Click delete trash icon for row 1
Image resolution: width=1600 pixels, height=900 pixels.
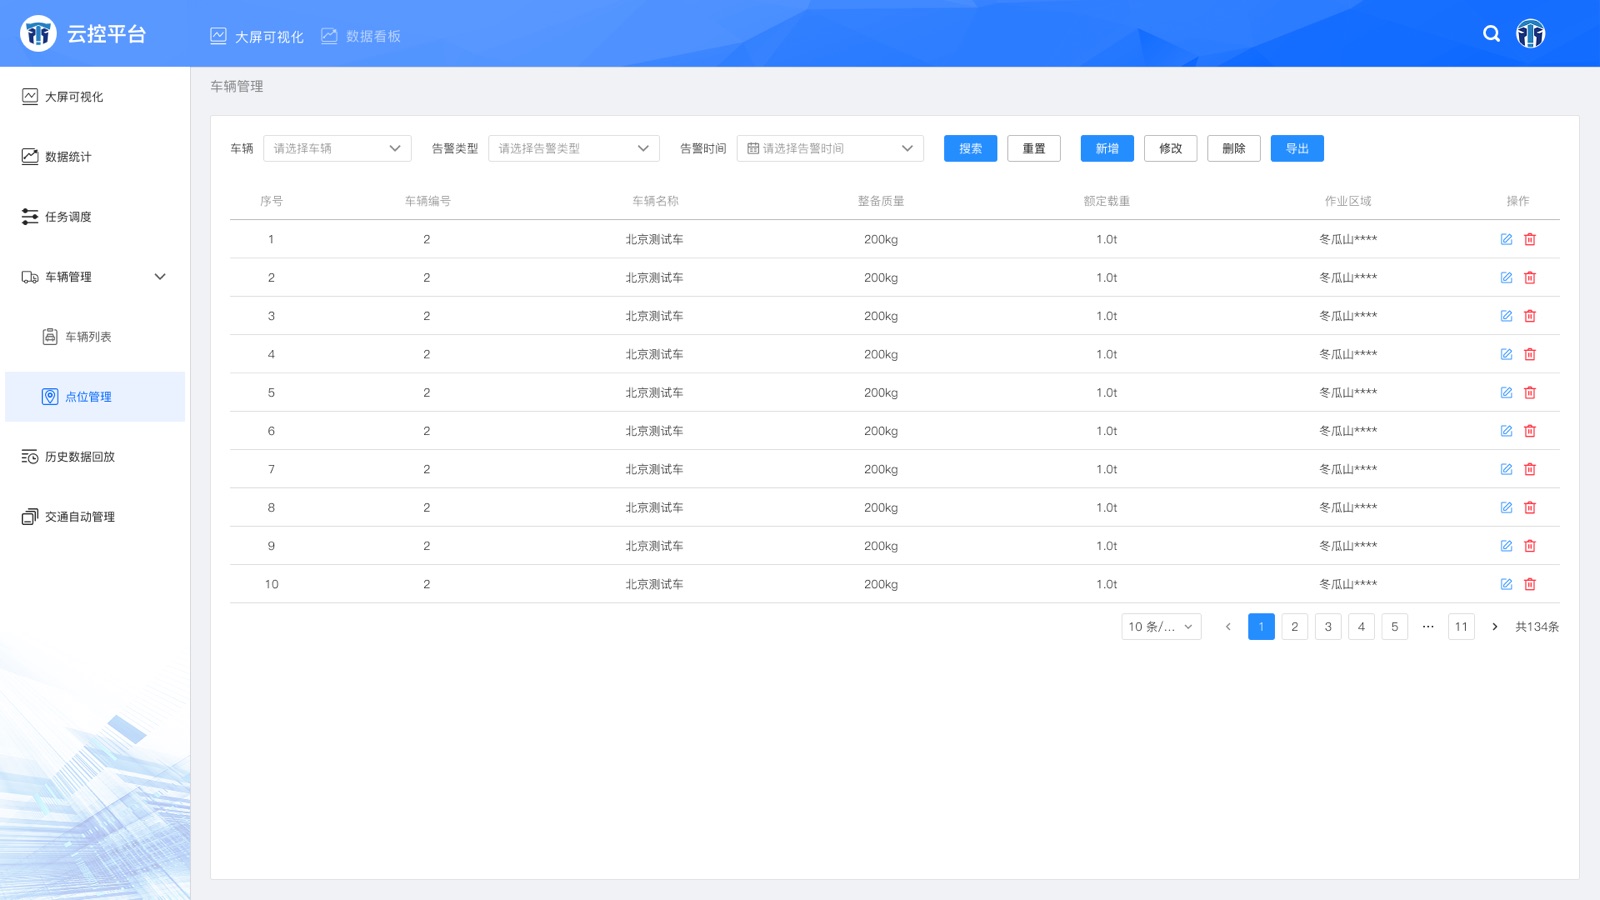pos(1530,239)
